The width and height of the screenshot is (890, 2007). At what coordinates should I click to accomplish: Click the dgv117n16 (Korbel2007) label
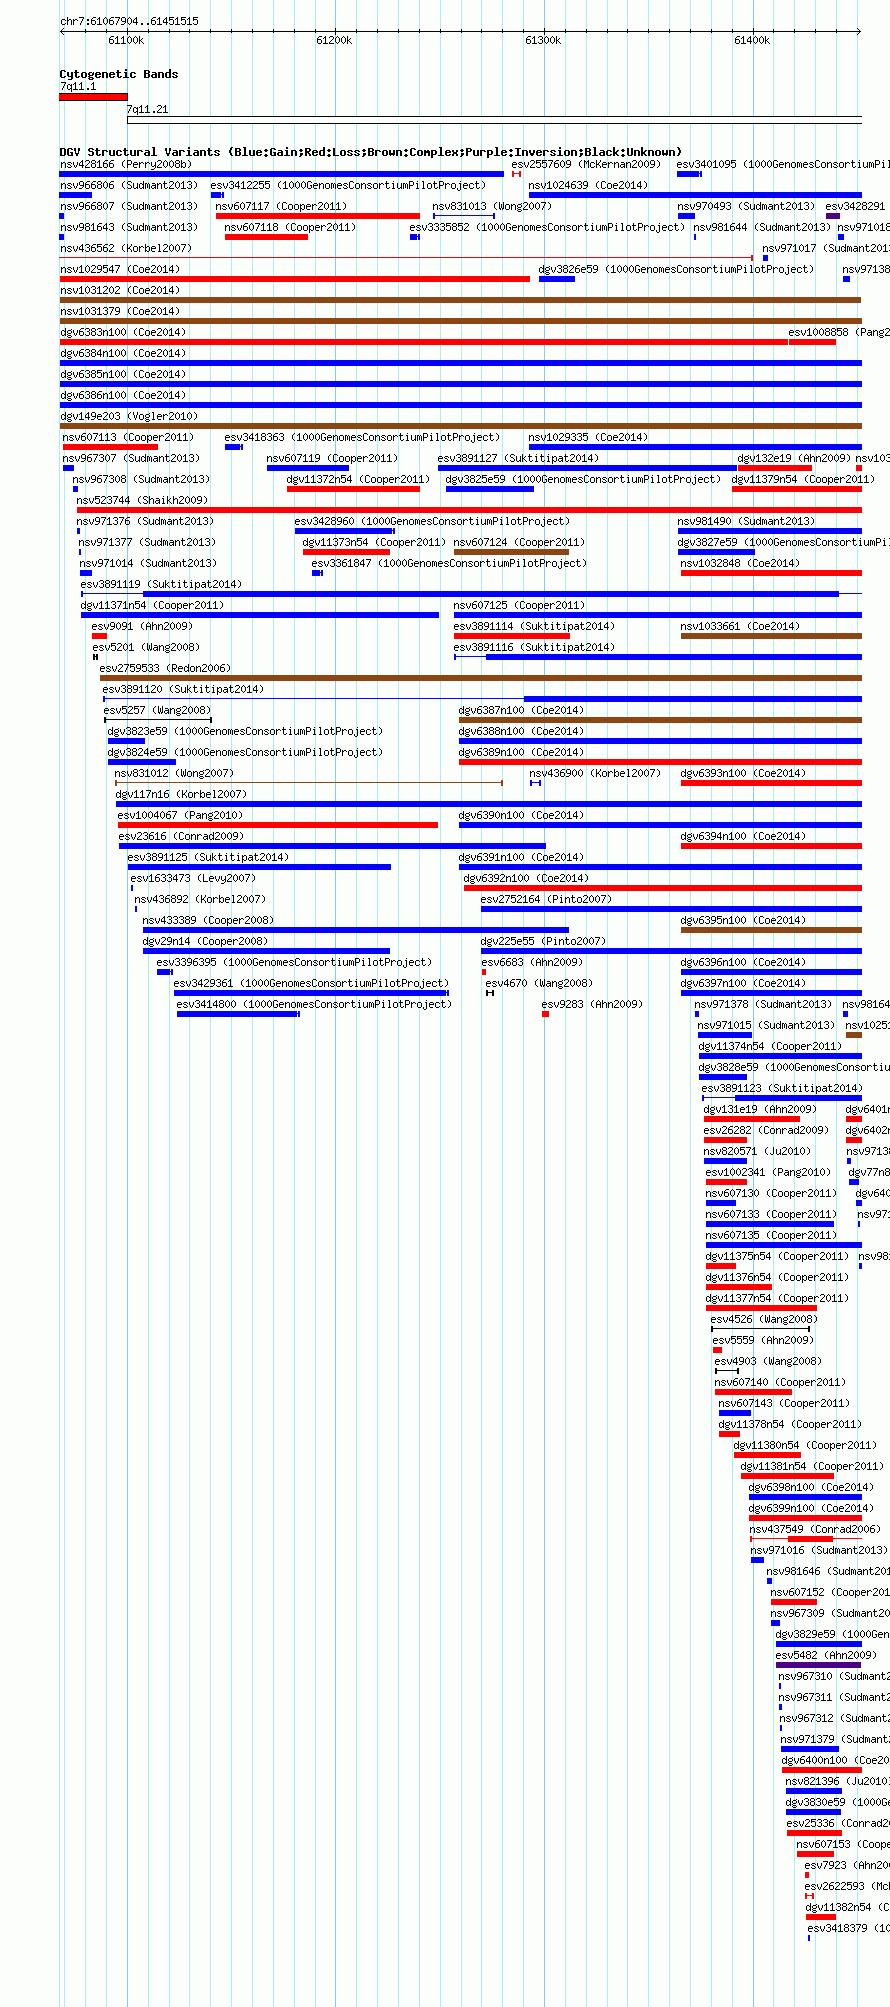pos(181,794)
